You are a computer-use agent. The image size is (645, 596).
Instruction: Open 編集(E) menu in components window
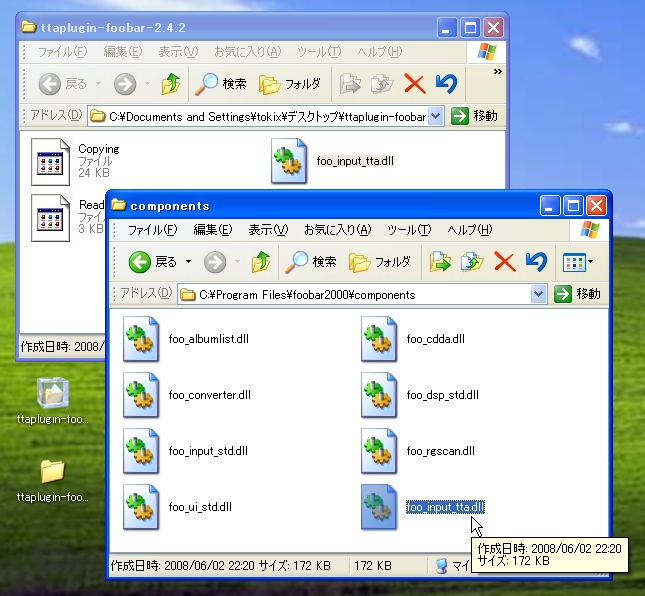coord(213,230)
